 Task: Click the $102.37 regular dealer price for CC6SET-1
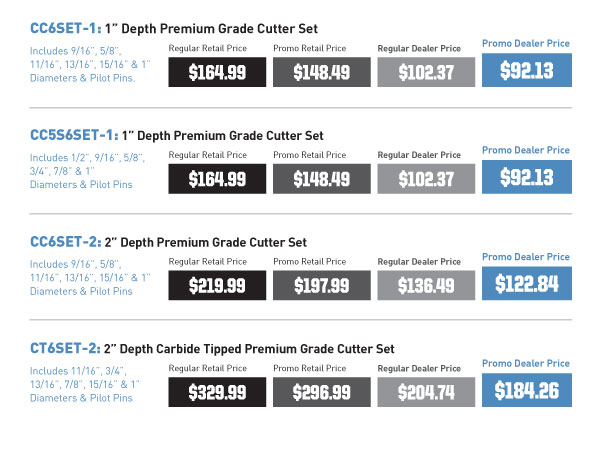(x=426, y=72)
